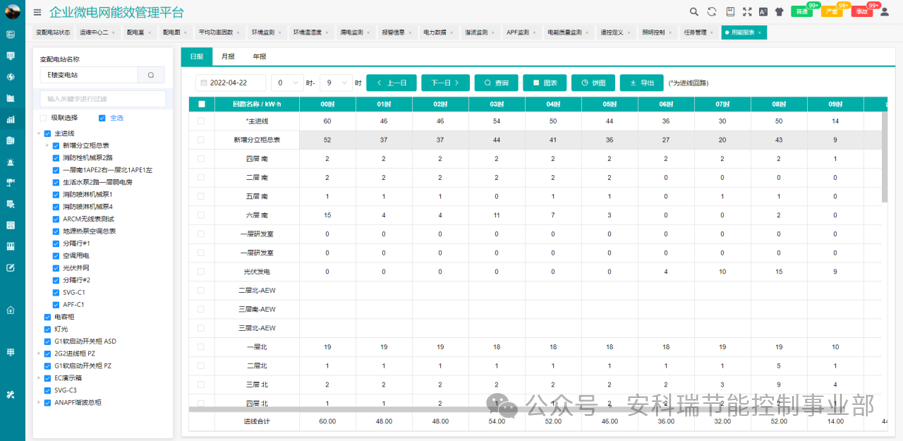The height and width of the screenshot is (441, 903).
Task: Open the APF监测 page tab
Action: [x=520, y=33]
